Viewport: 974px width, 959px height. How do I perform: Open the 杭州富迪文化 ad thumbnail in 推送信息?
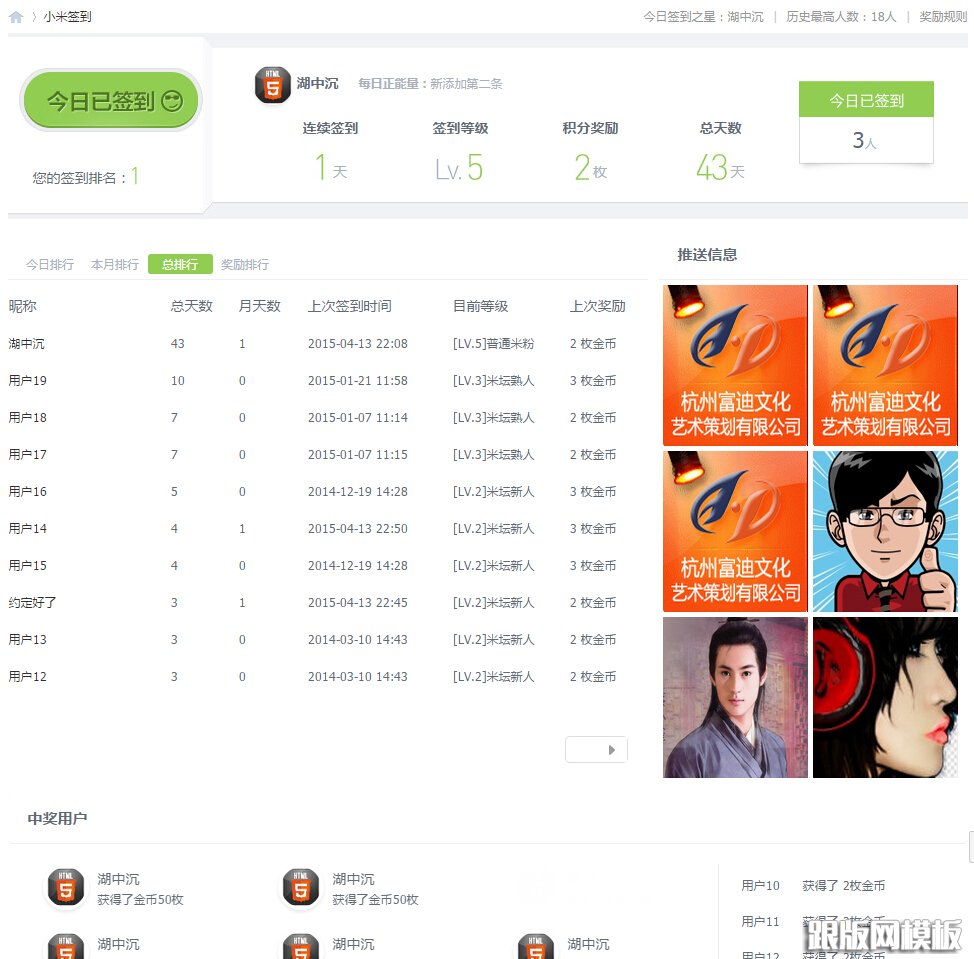pyautogui.click(x=735, y=365)
